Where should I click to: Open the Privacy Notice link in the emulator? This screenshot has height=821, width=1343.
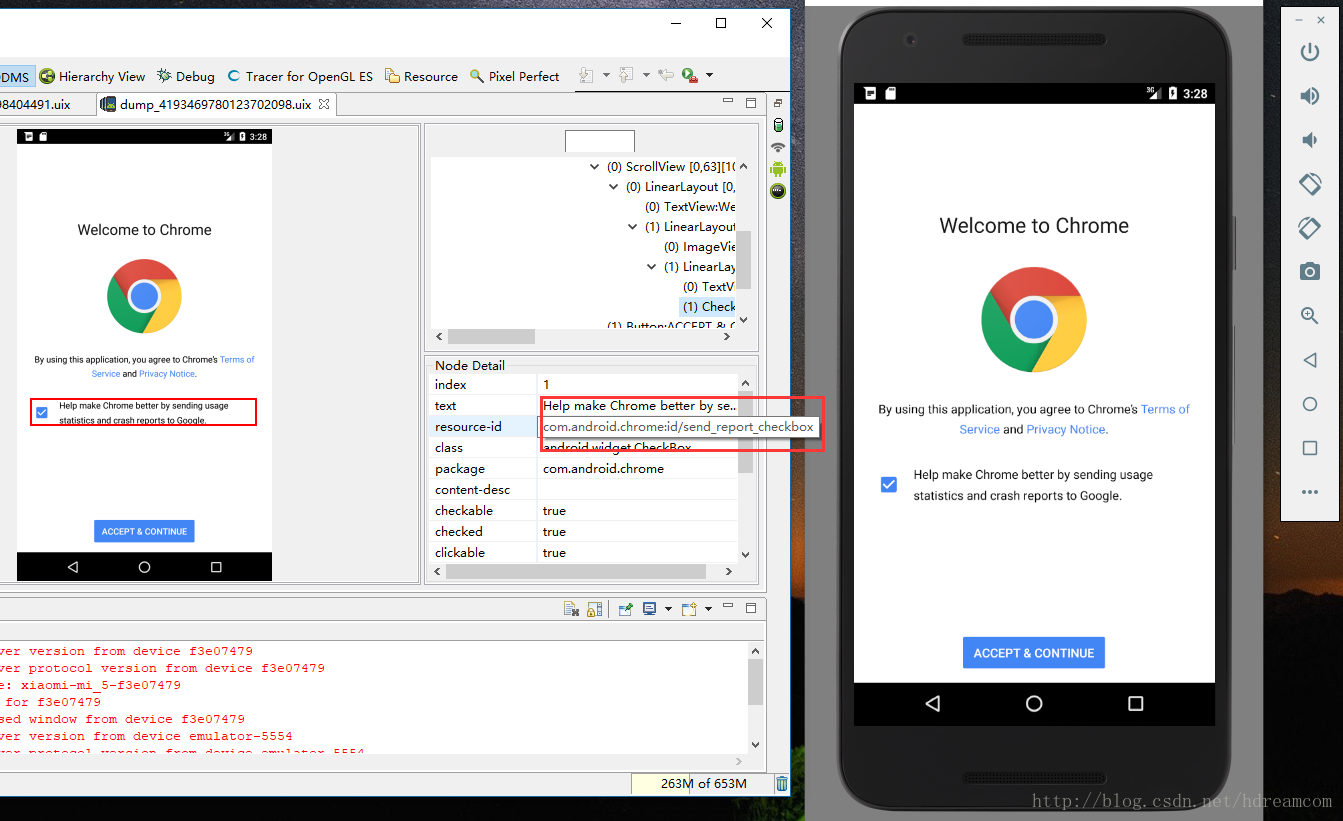tap(1066, 429)
